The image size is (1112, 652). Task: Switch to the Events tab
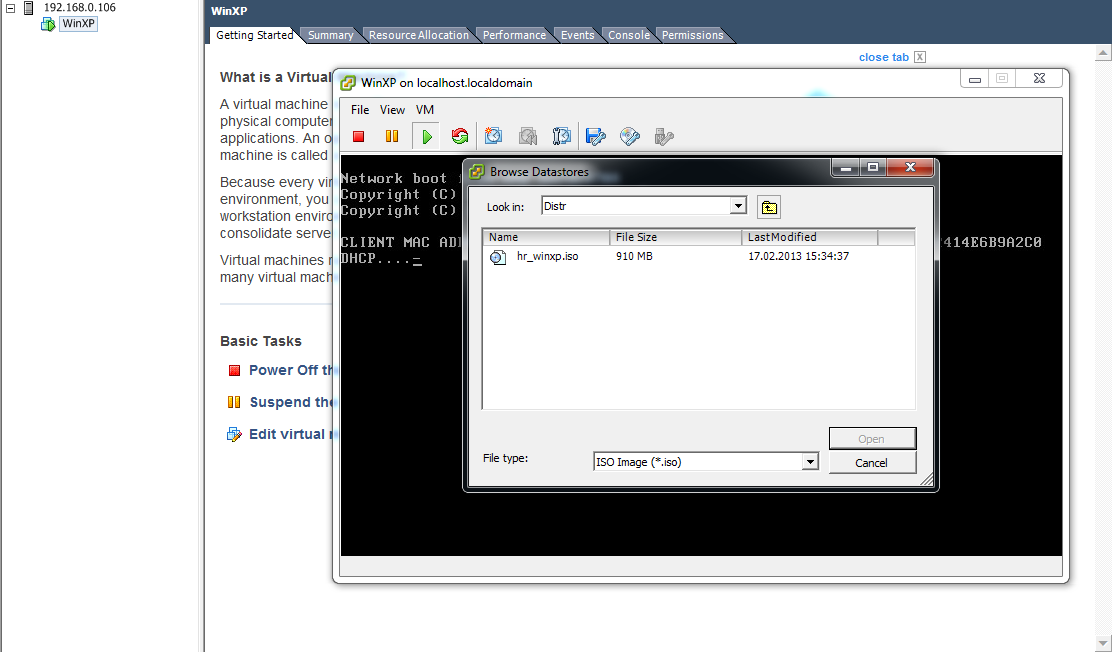click(x=577, y=35)
